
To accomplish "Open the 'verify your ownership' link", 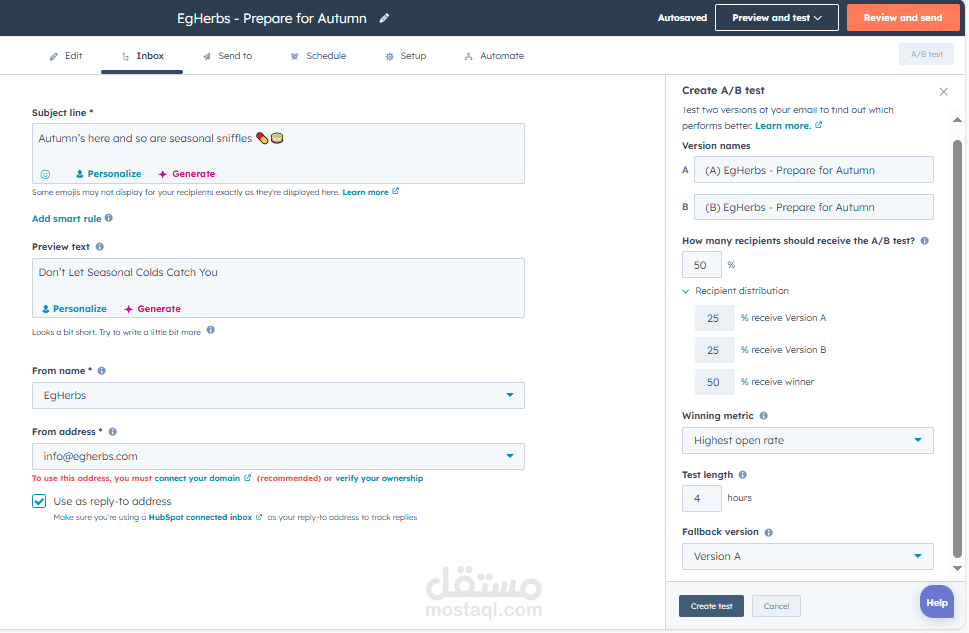I will [x=379, y=478].
